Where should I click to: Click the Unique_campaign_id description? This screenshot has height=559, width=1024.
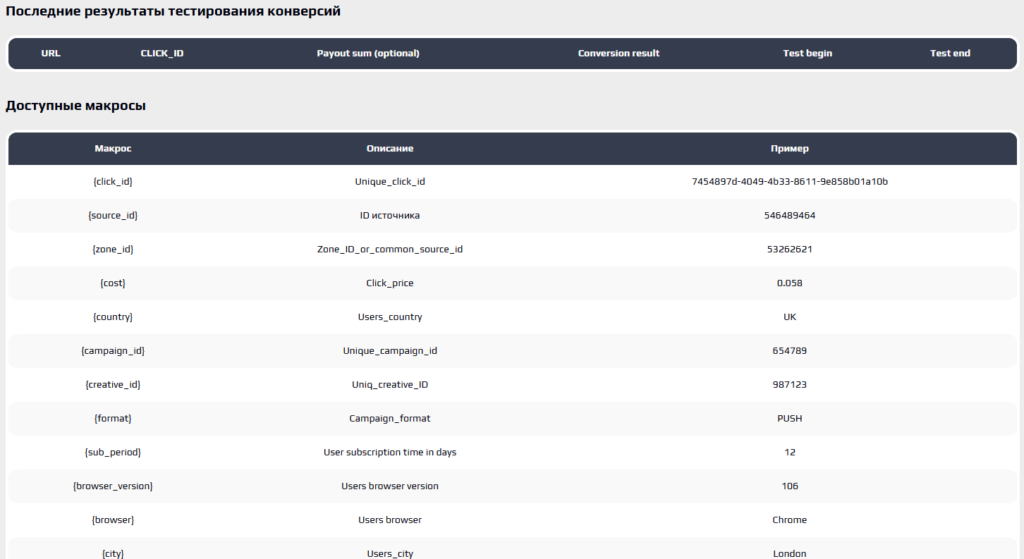(x=390, y=351)
